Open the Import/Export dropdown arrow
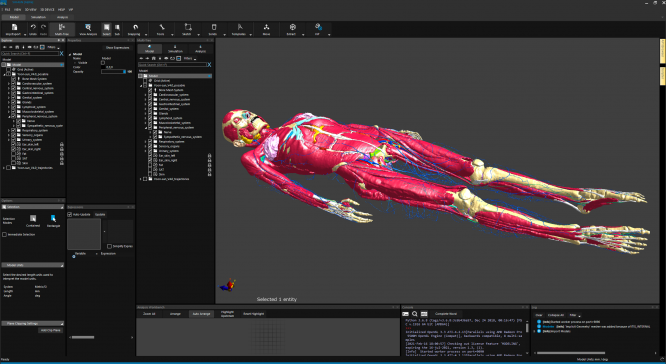 pos(25,34)
